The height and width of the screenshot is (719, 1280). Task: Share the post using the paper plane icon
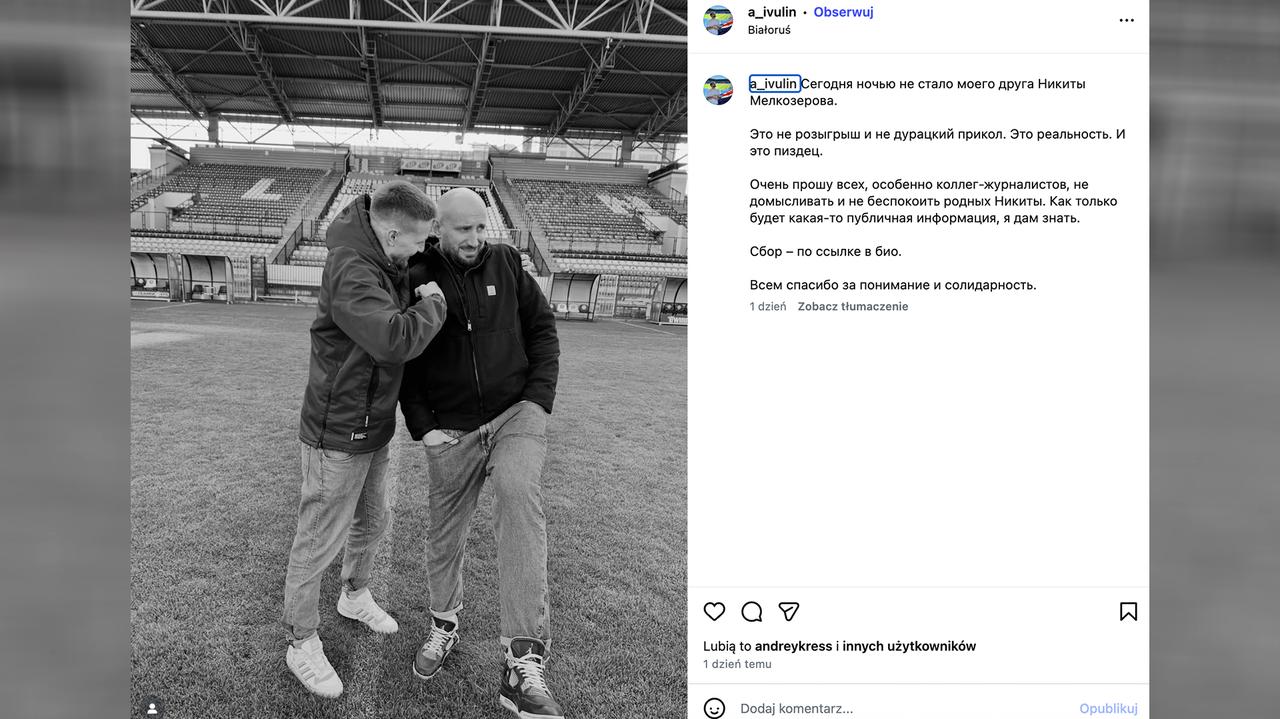789,611
